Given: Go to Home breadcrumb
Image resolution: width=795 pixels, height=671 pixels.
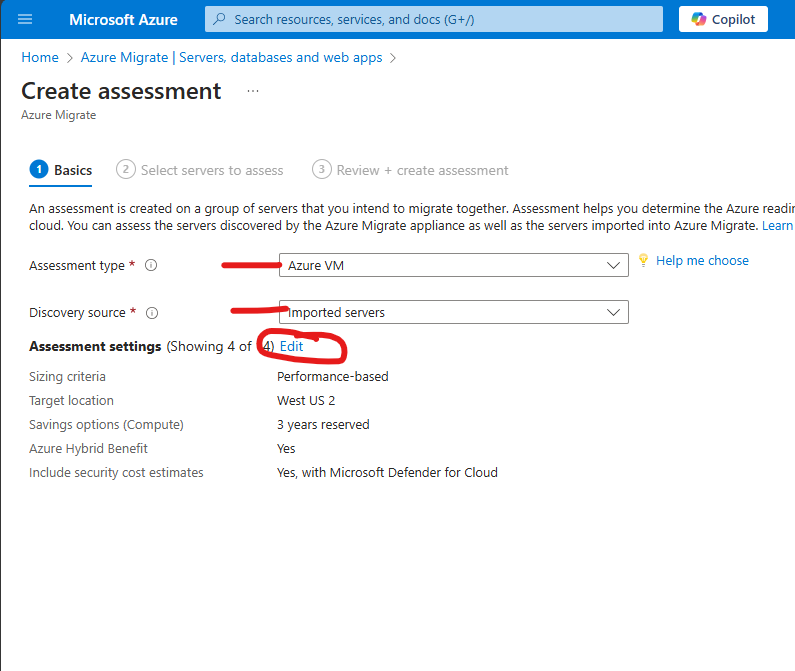Looking at the screenshot, I should 40,57.
